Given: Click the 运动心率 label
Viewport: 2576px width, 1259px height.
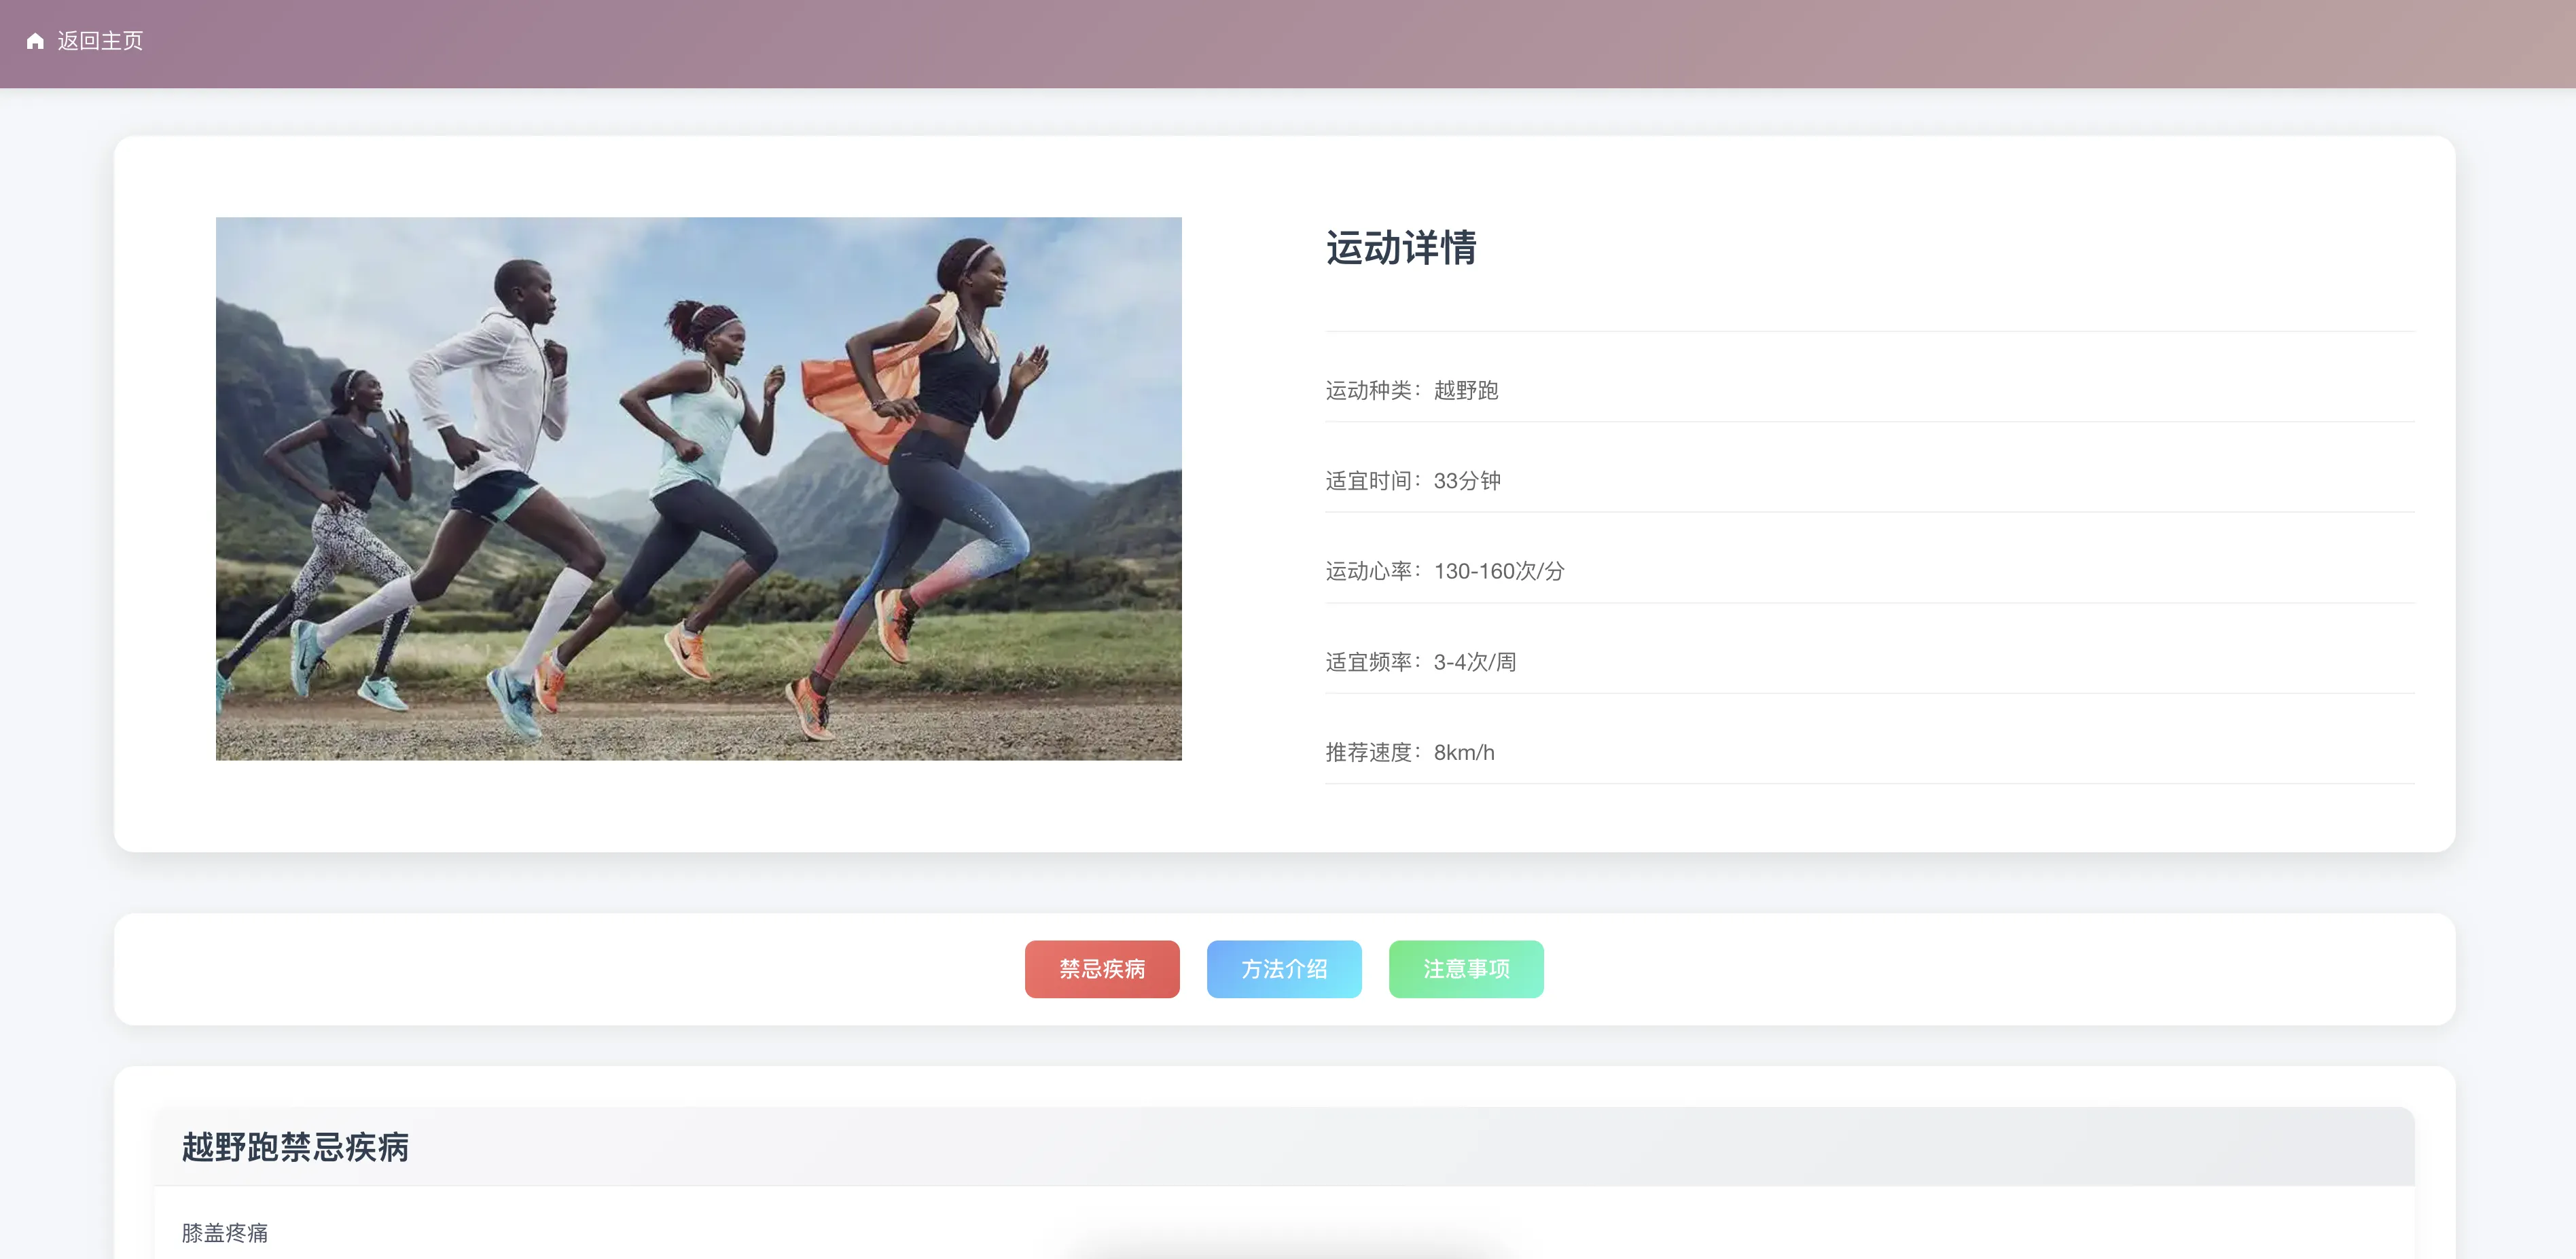Looking at the screenshot, I should pyautogui.click(x=1368, y=571).
